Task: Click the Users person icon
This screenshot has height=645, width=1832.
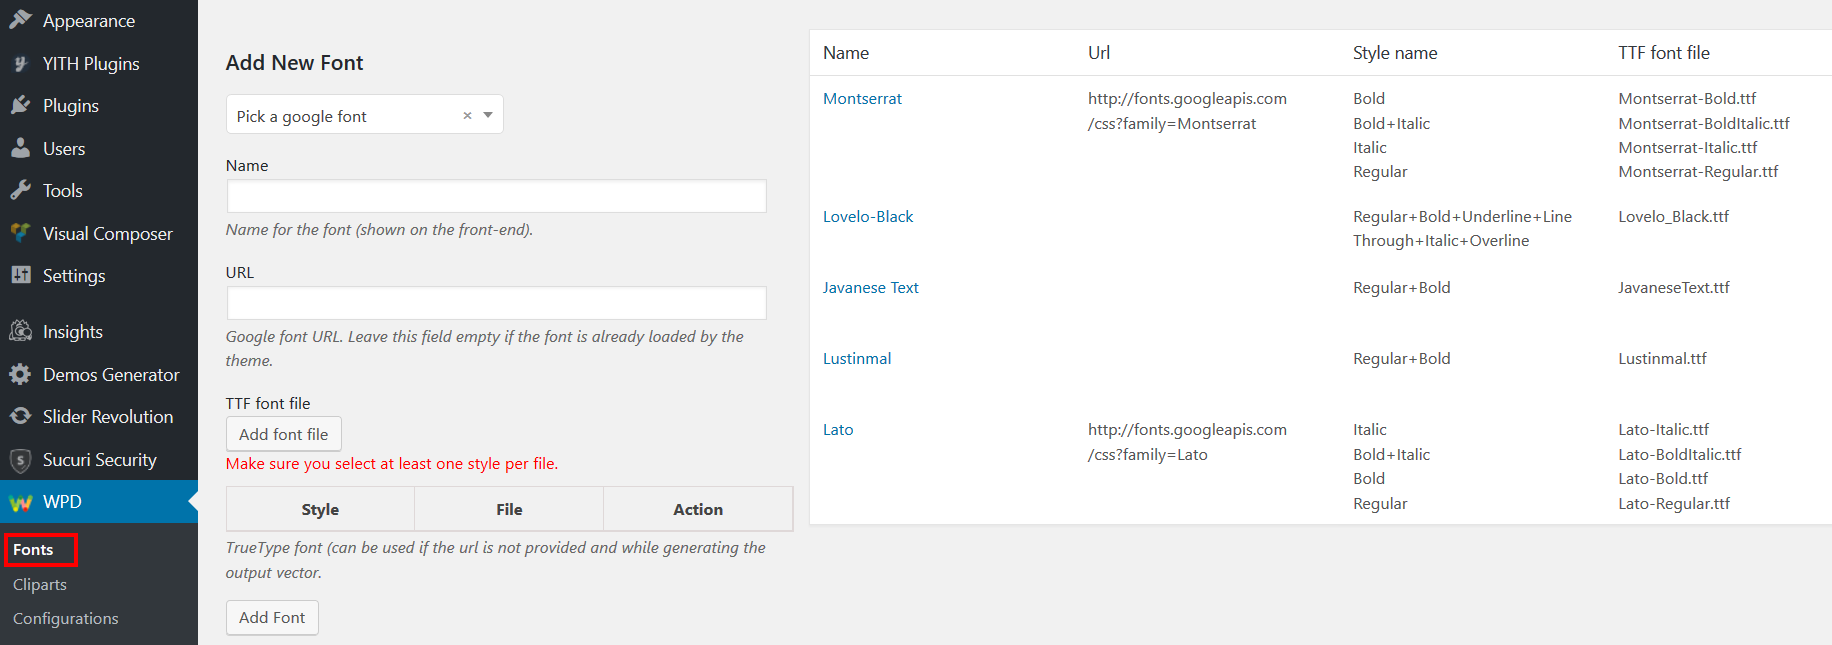Action: click(x=20, y=148)
